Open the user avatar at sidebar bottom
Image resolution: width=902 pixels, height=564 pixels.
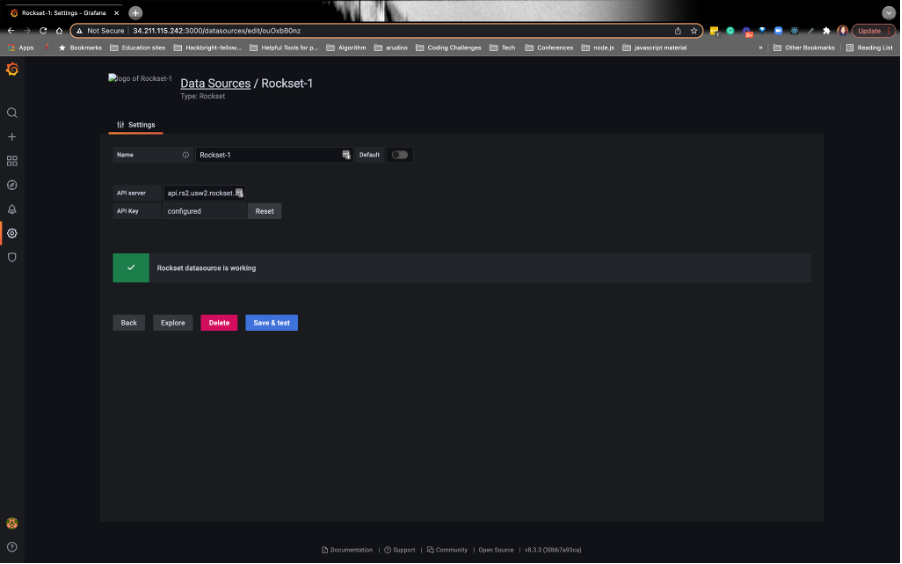point(12,523)
